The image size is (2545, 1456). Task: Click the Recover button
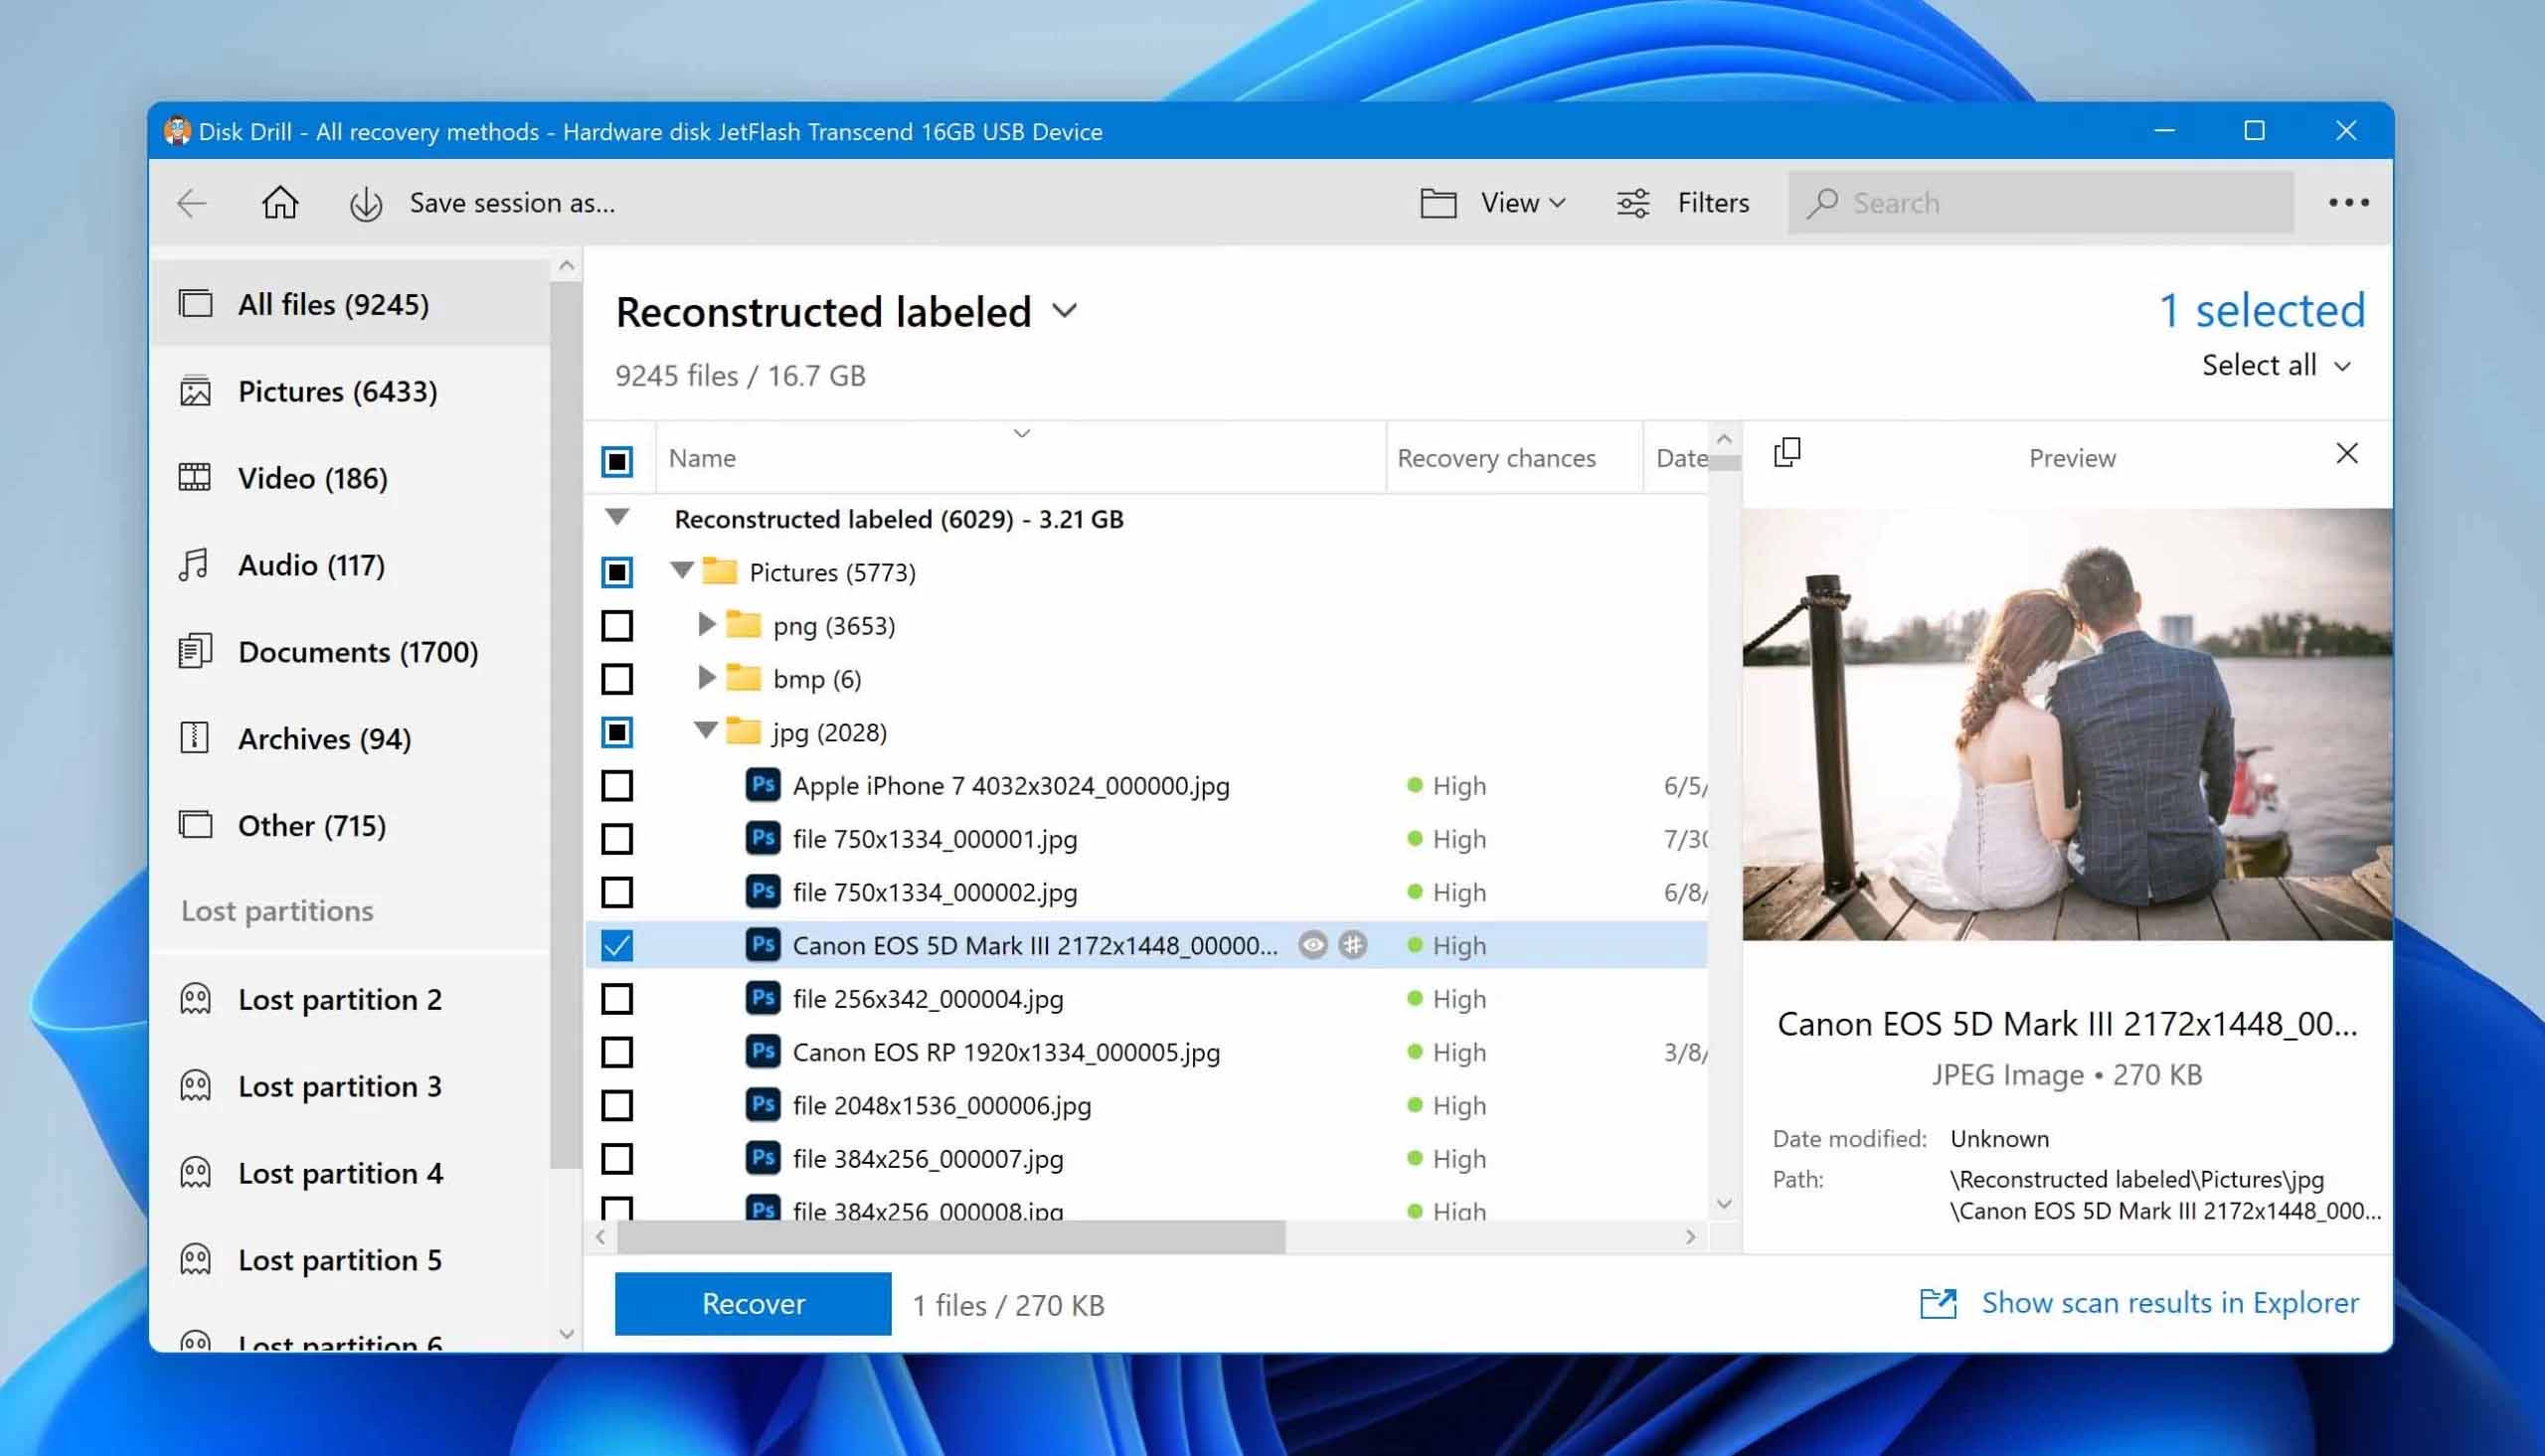pyautogui.click(x=753, y=1303)
